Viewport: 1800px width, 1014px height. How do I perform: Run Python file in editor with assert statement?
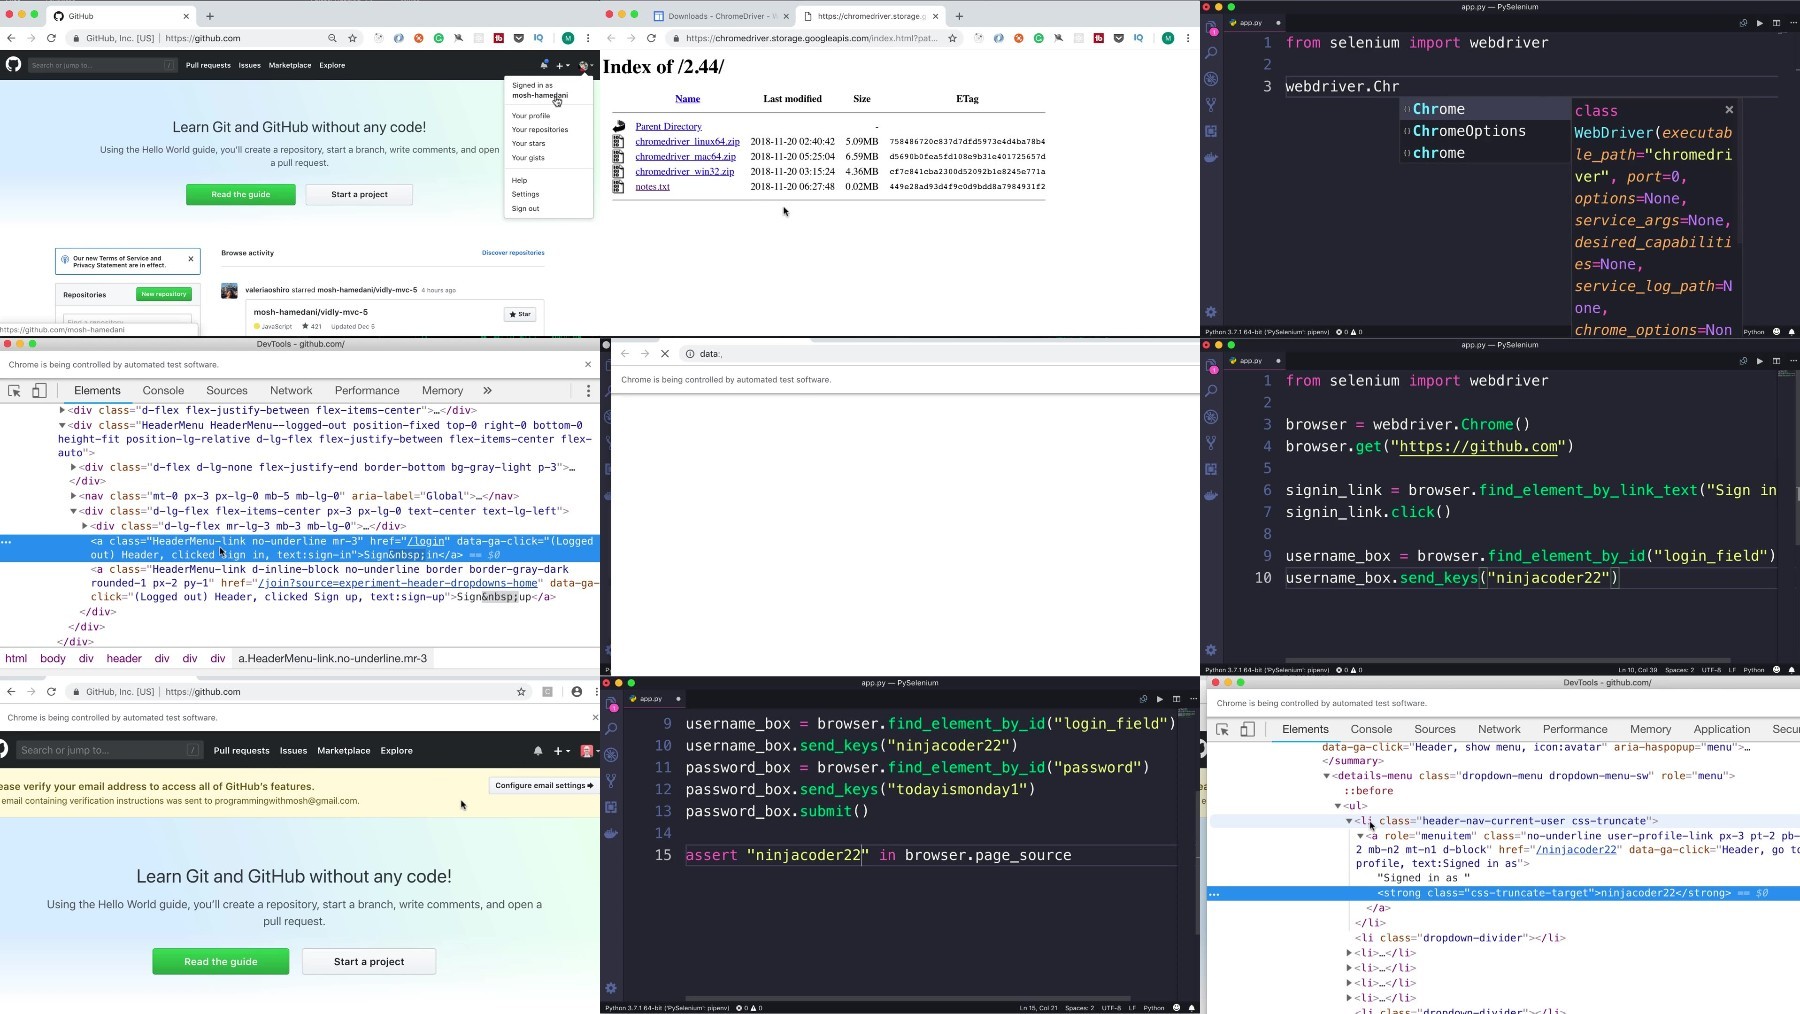[x=1160, y=699]
